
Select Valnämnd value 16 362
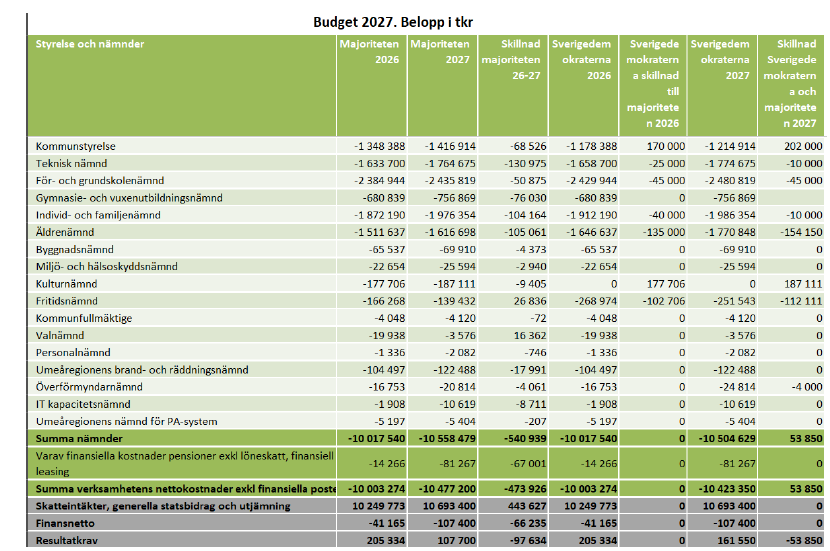click(x=530, y=335)
